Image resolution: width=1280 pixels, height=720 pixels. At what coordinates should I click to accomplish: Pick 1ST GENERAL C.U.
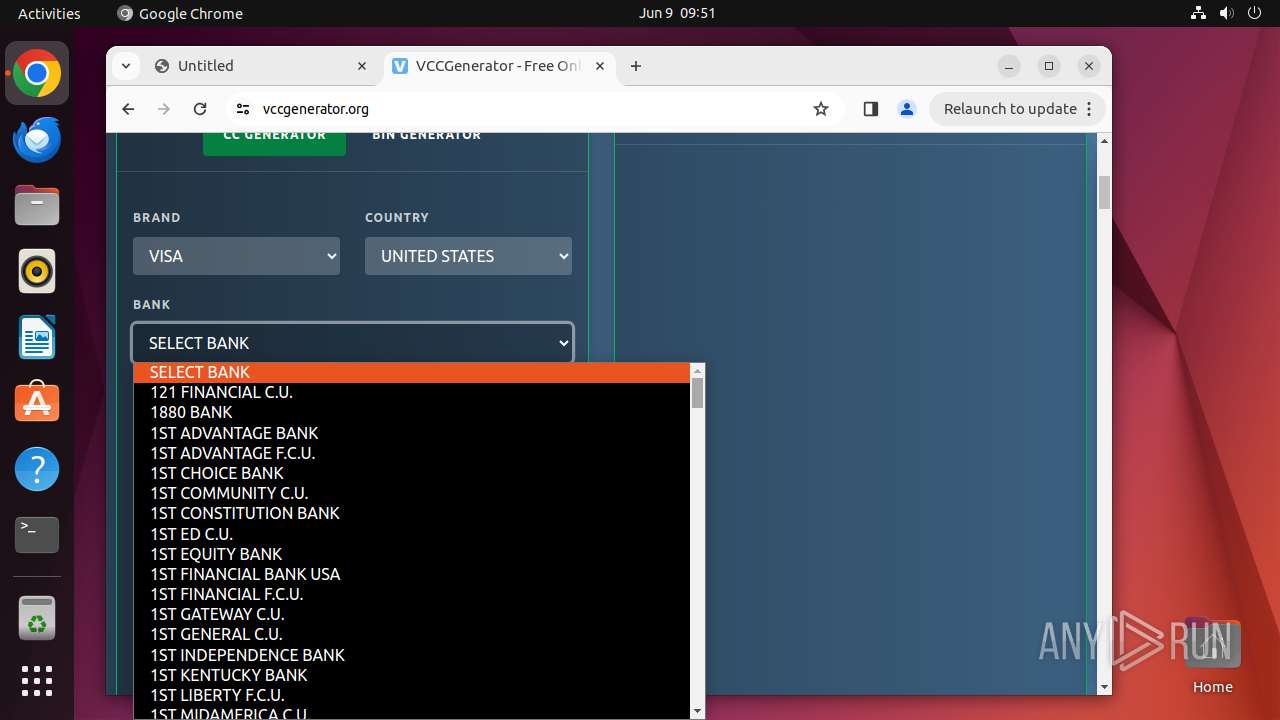(412, 634)
